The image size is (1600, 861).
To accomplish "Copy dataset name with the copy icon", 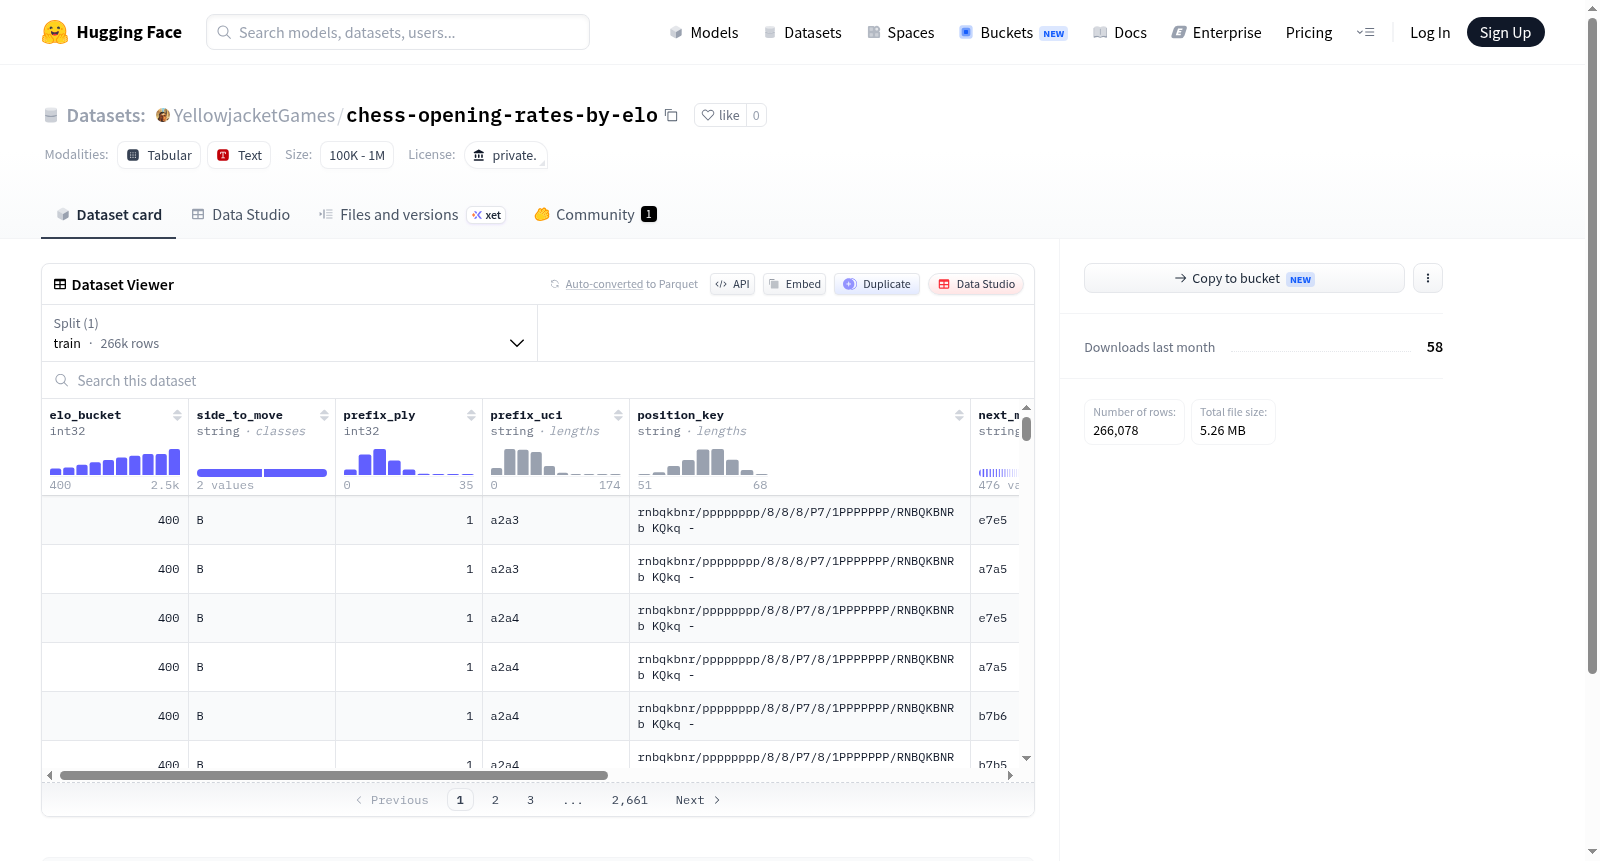I will (671, 115).
